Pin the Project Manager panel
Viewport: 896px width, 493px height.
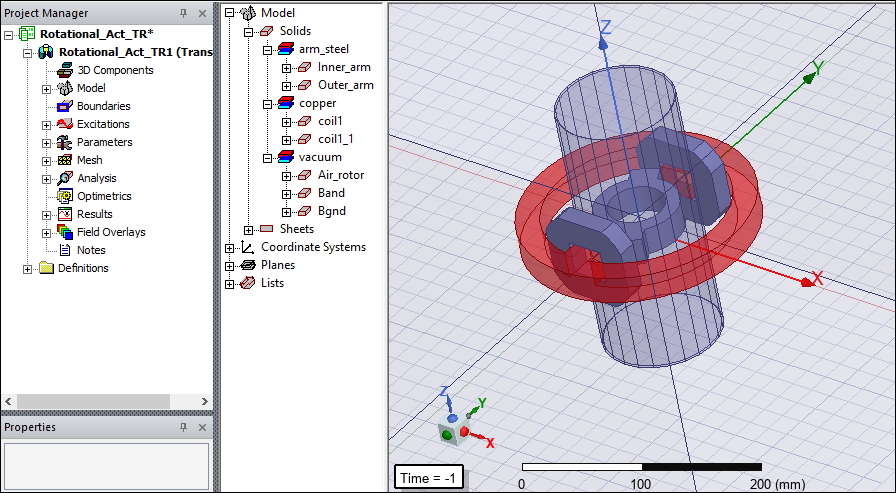click(x=183, y=13)
